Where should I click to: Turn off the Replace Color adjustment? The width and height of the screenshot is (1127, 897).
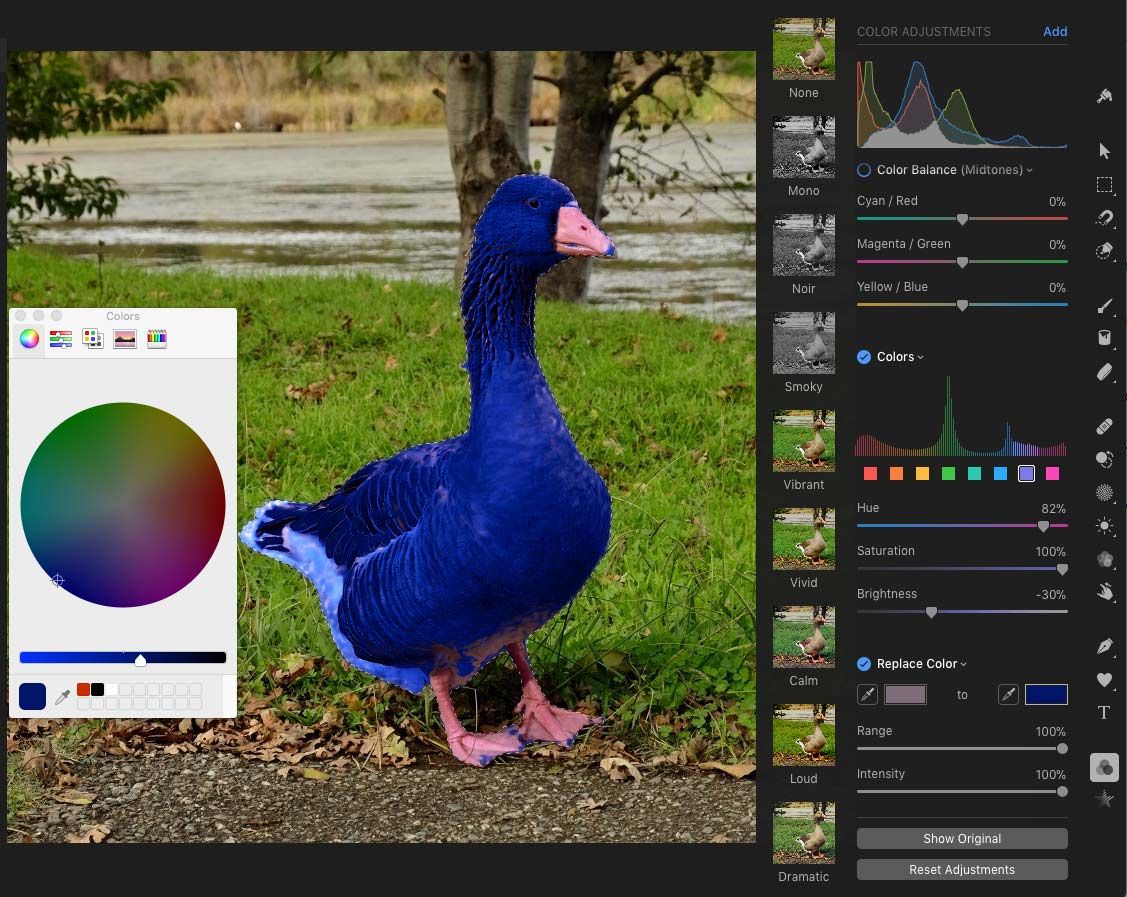click(862, 663)
